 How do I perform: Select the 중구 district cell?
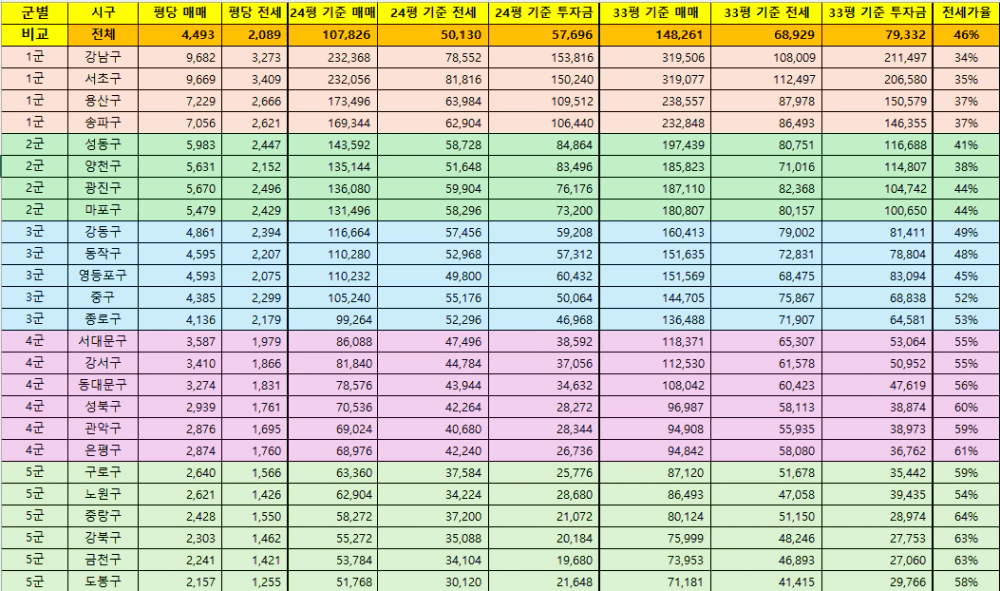coord(103,297)
